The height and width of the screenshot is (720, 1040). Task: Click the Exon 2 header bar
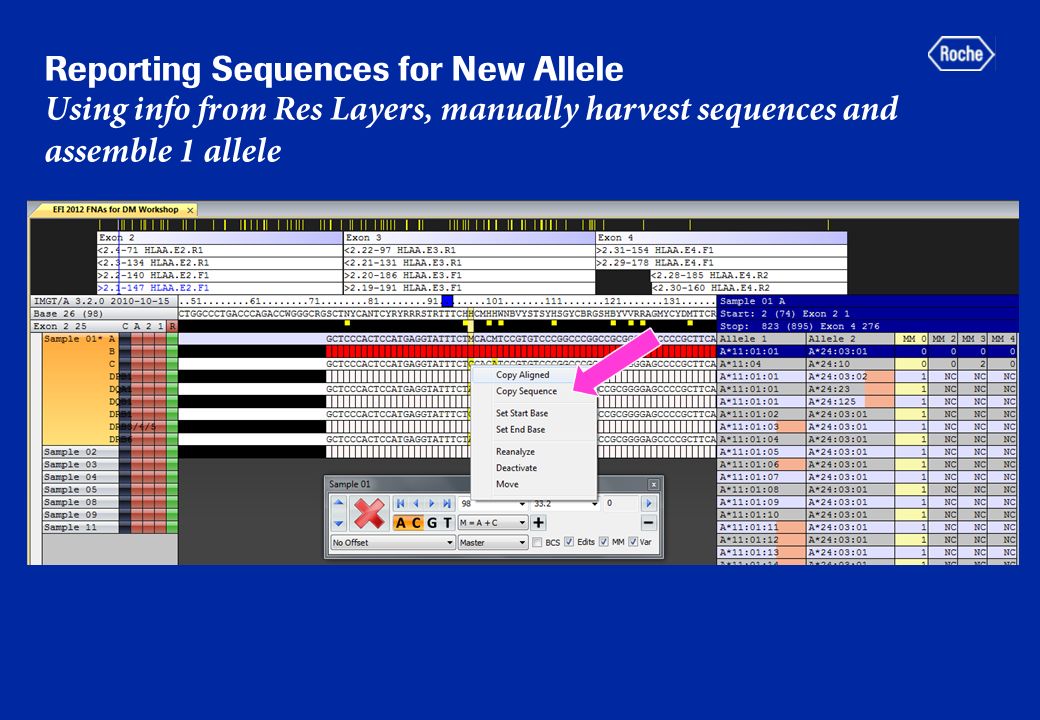tap(220, 237)
